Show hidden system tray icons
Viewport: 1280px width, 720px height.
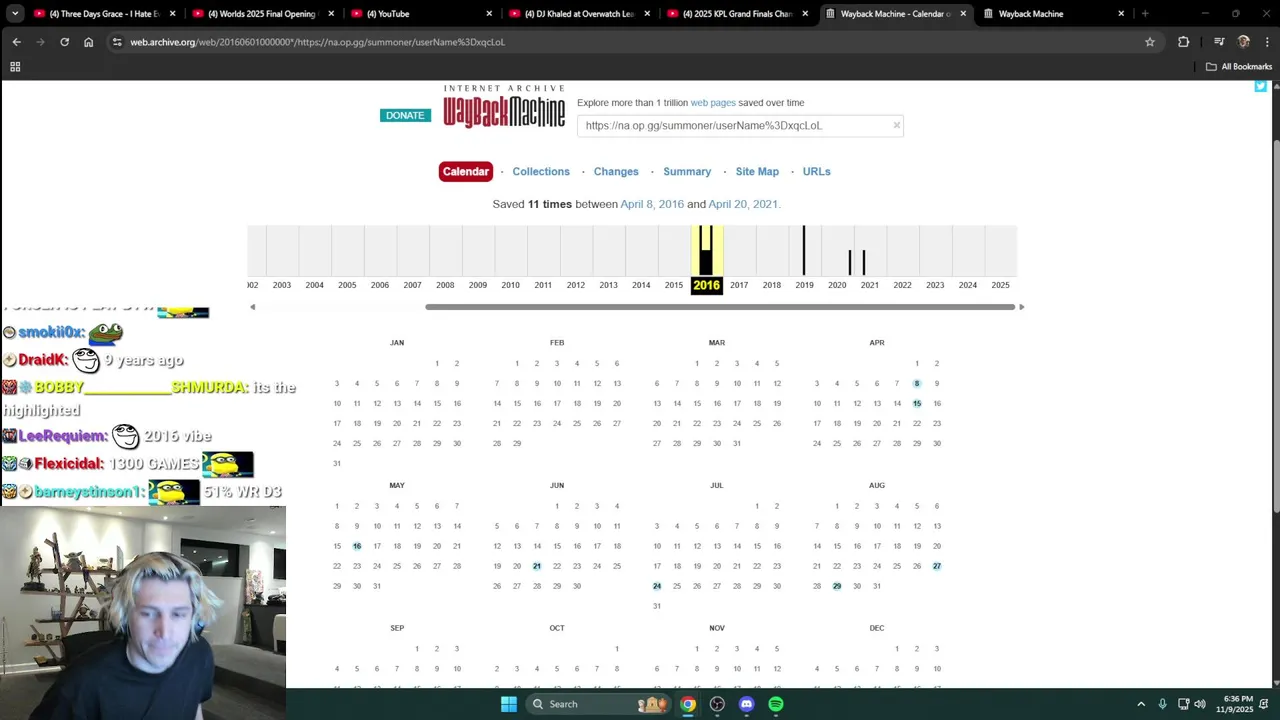point(1141,704)
